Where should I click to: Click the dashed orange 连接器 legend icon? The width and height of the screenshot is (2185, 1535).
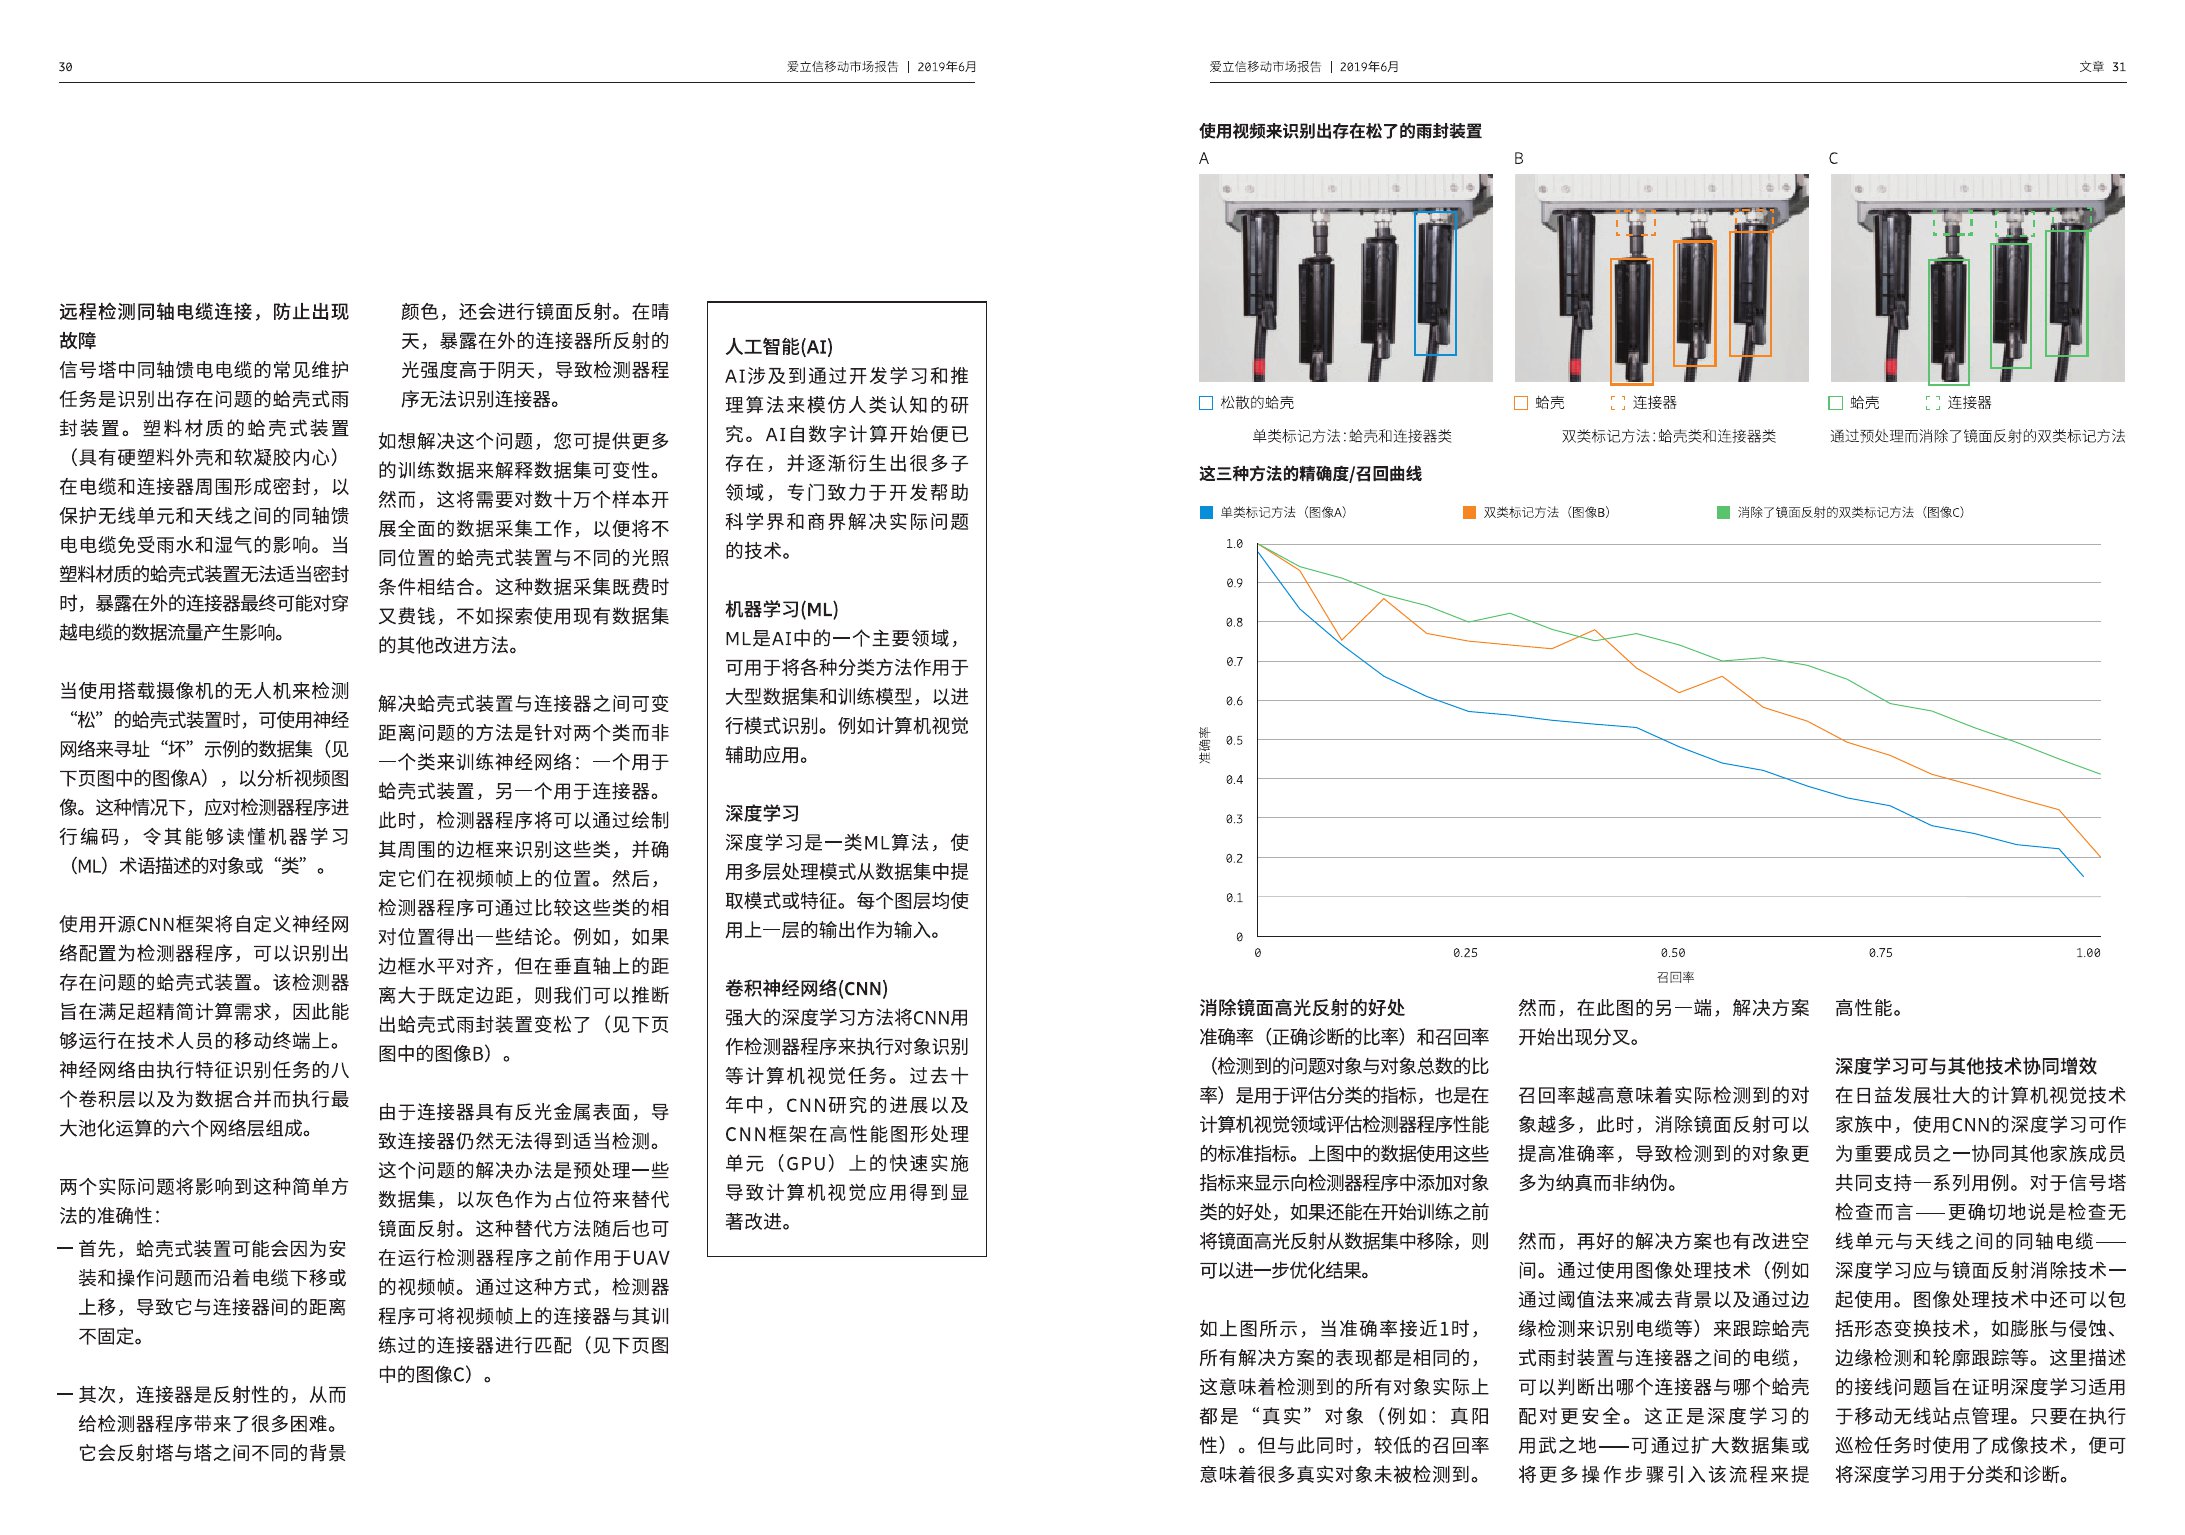point(1618,403)
